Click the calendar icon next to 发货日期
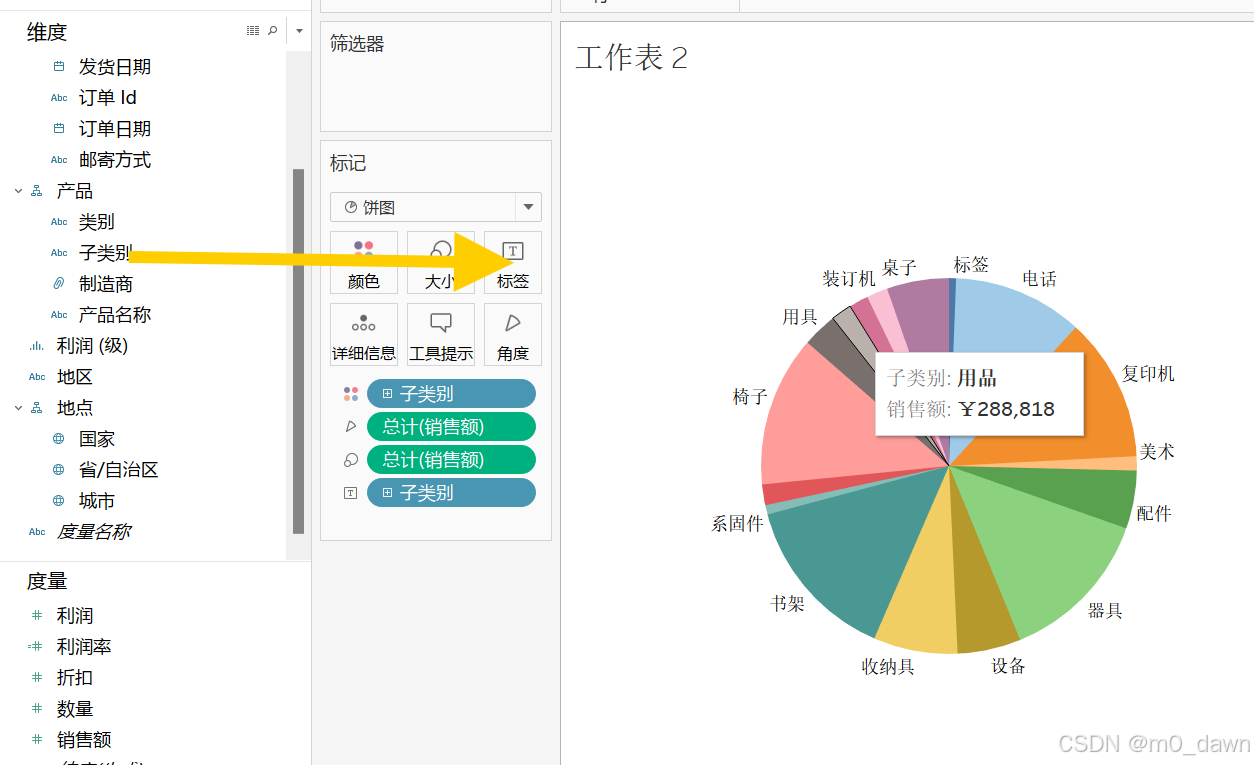The height and width of the screenshot is (765, 1254). (x=59, y=67)
